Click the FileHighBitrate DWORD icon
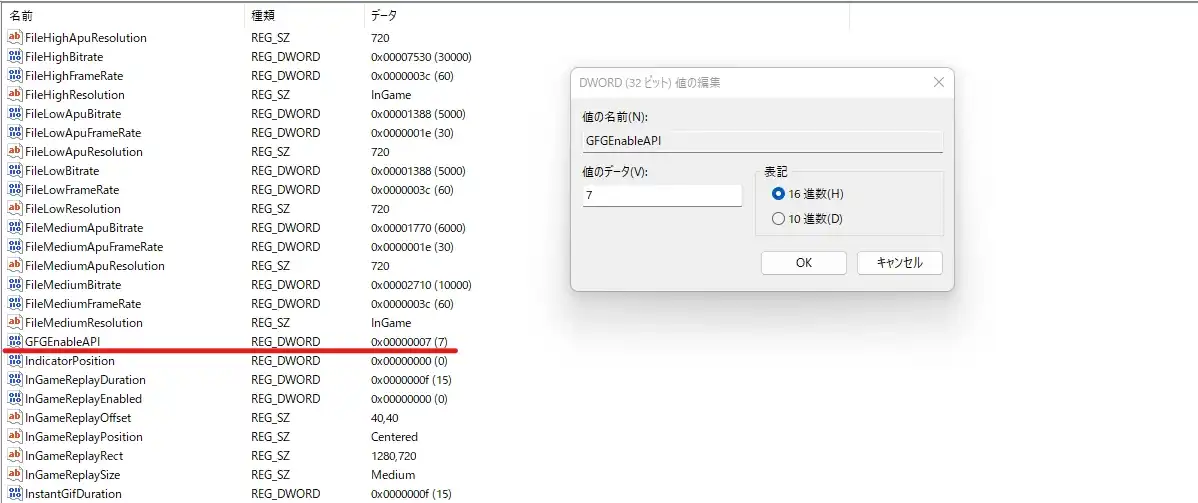1198x503 pixels. [x=15, y=57]
